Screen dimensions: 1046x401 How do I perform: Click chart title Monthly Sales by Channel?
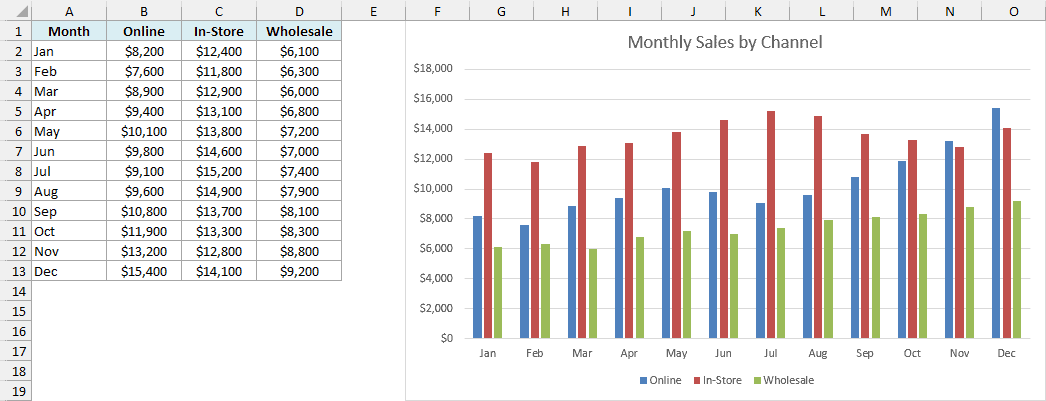pos(725,43)
